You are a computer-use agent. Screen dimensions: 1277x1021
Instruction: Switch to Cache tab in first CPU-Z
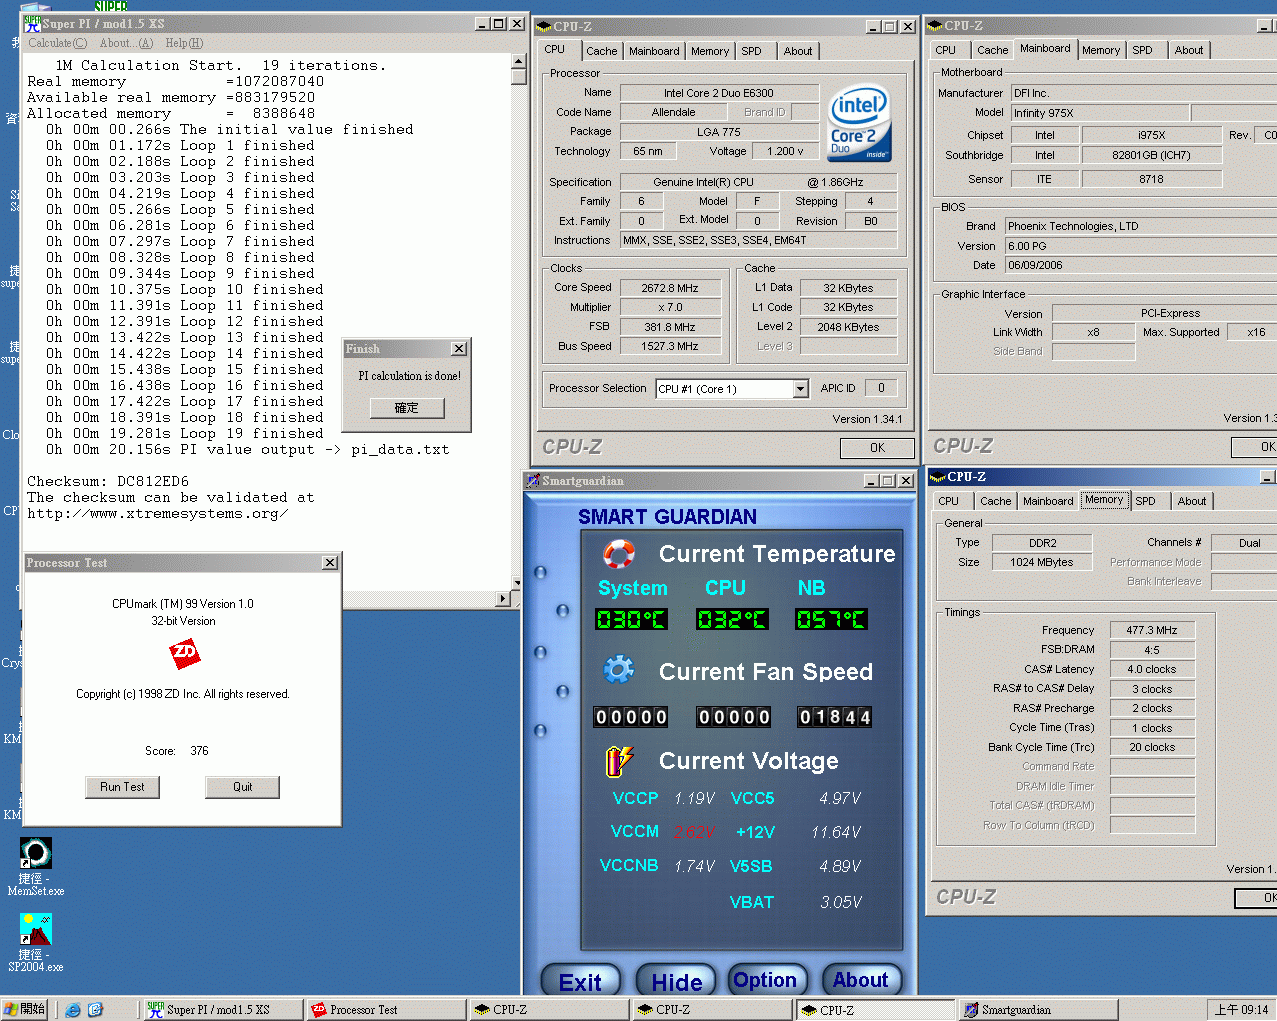(x=601, y=51)
